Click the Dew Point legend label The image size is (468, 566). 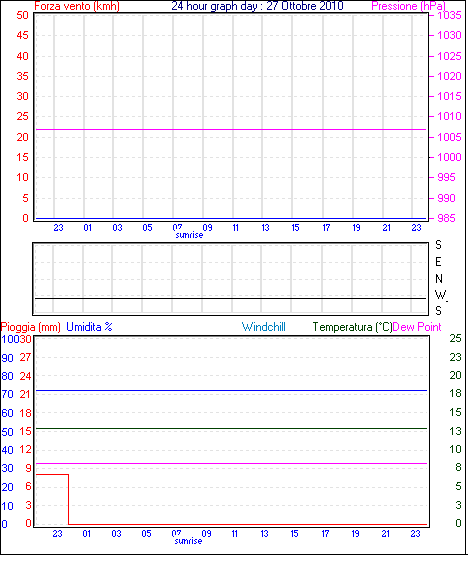click(x=417, y=327)
